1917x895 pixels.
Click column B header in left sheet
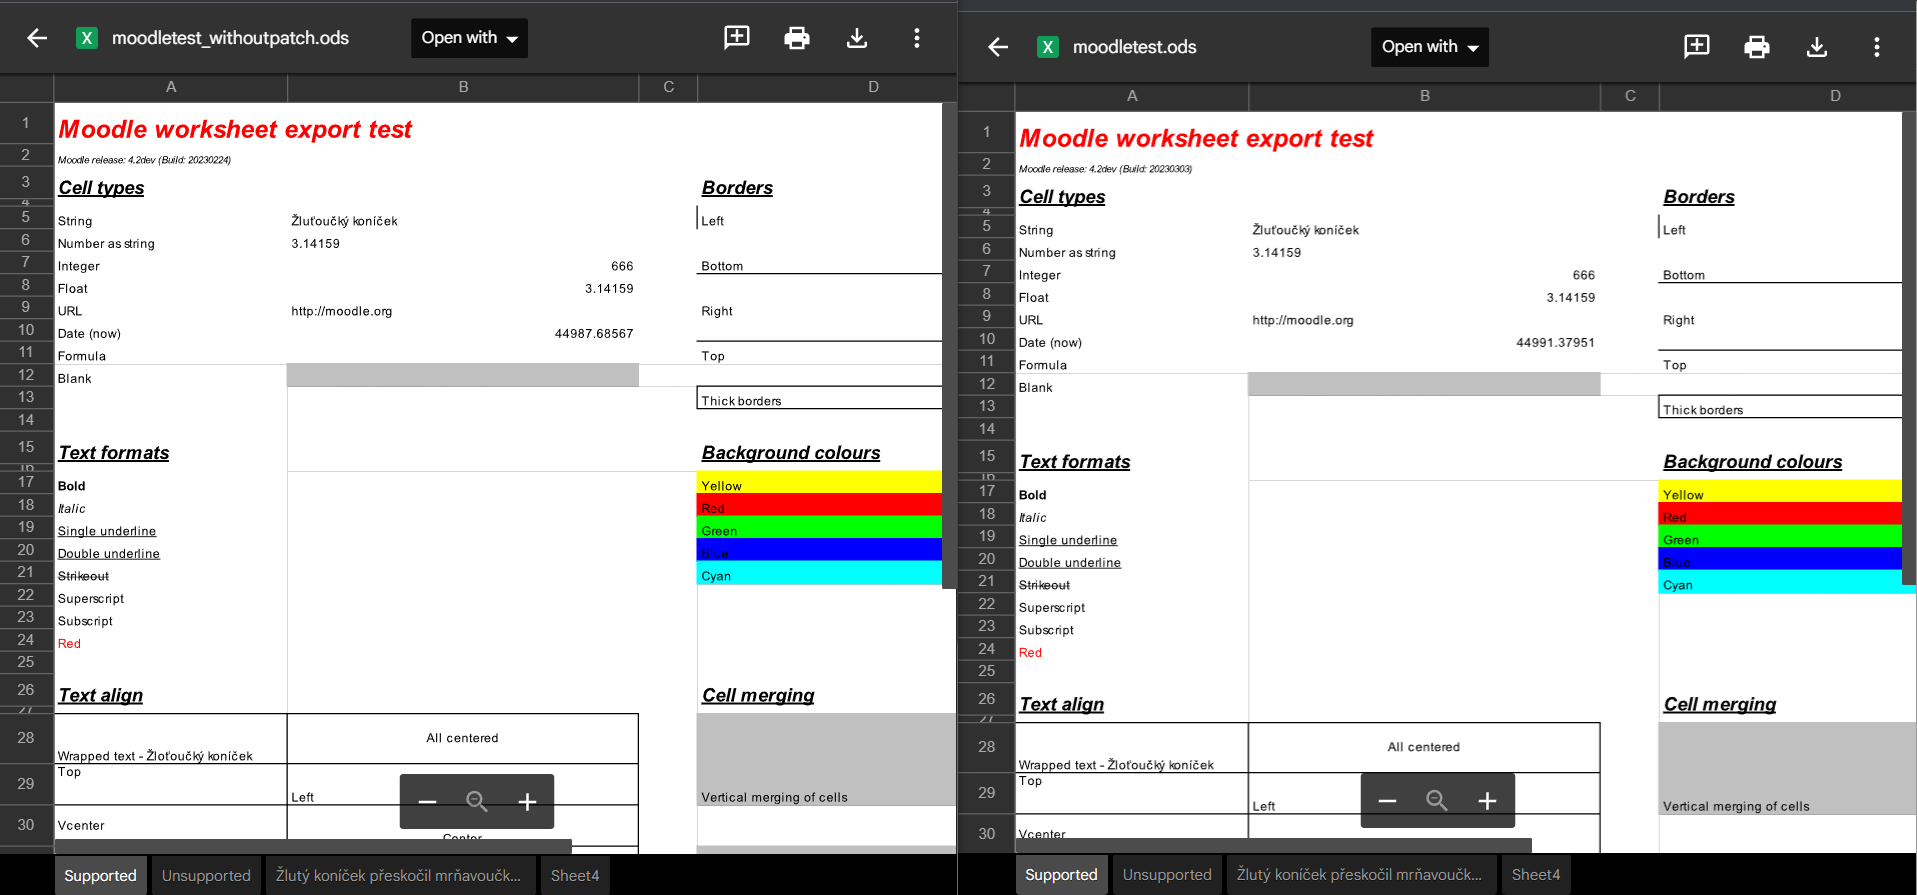[463, 87]
